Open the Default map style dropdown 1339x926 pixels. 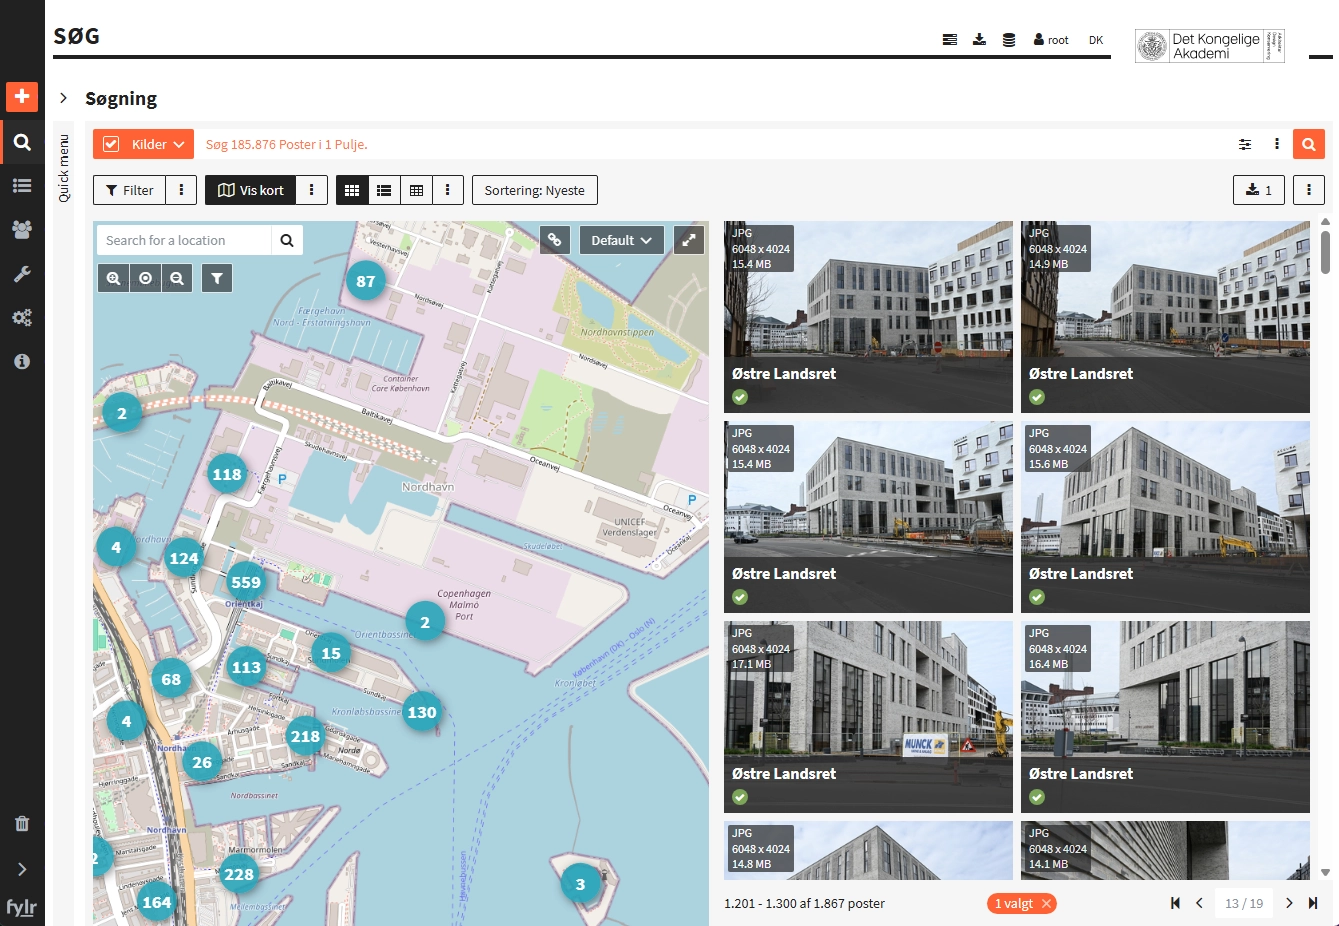point(621,240)
